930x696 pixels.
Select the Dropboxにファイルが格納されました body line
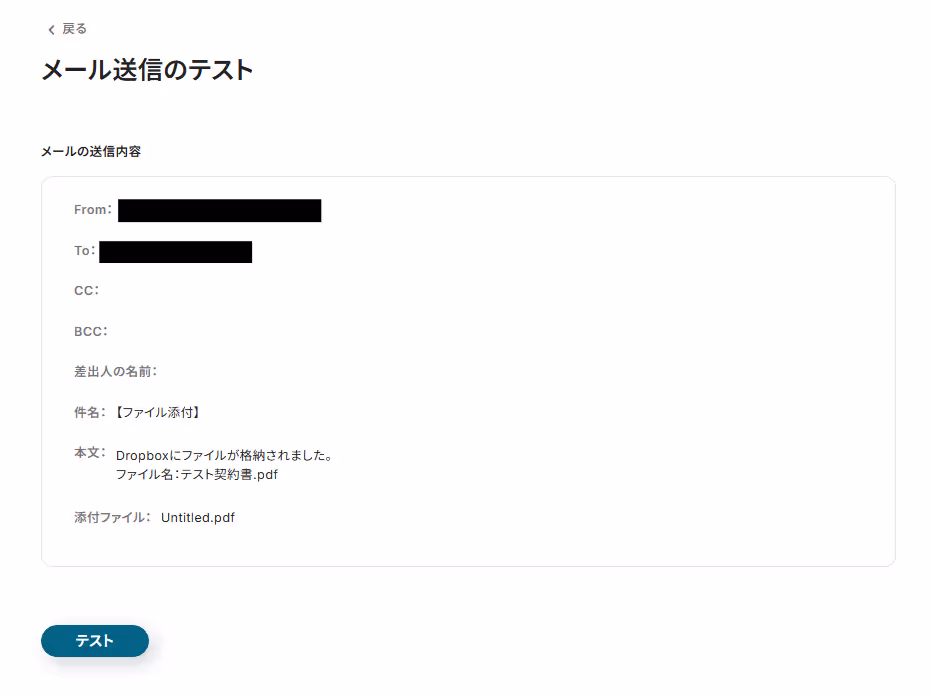click(x=224, y=456)
